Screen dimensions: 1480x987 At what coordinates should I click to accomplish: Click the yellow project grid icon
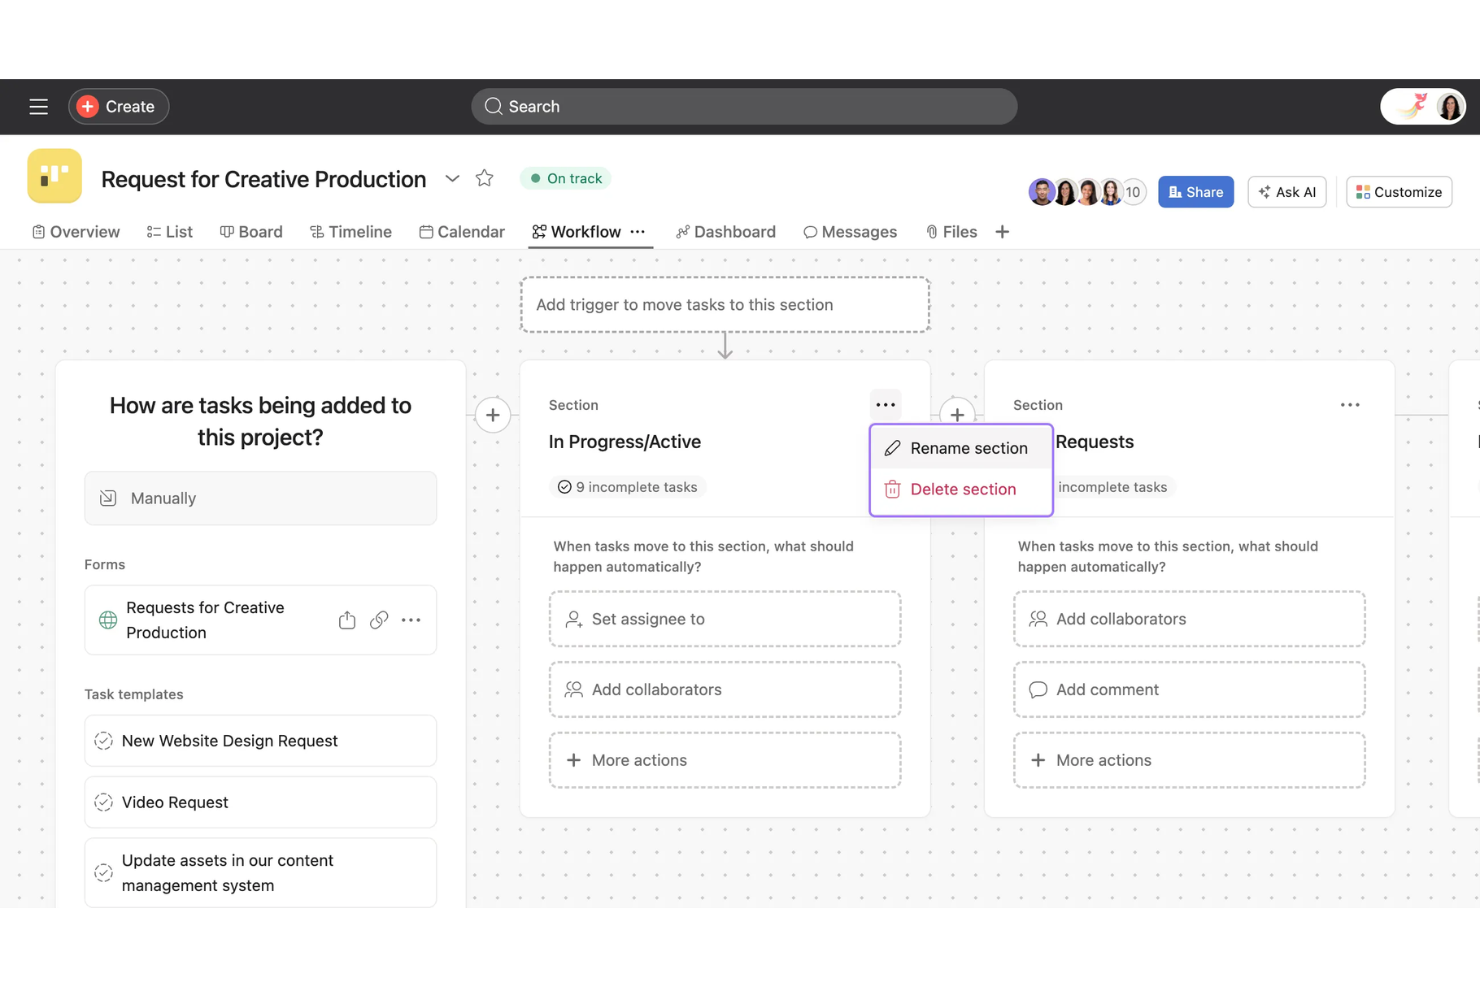pos(54,175)
